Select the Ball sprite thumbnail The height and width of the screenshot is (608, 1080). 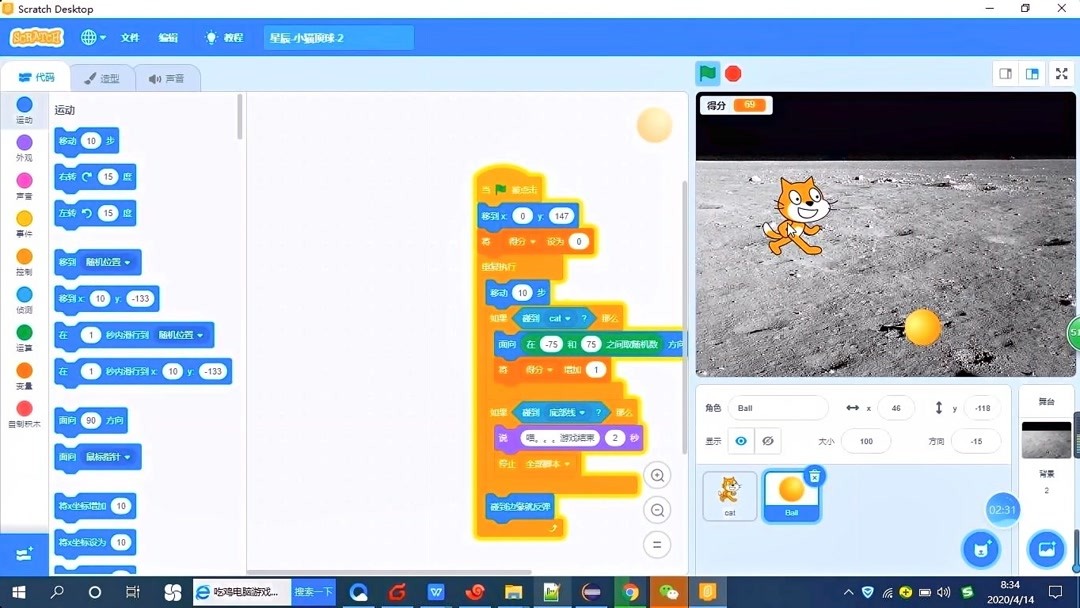(791, 490)
